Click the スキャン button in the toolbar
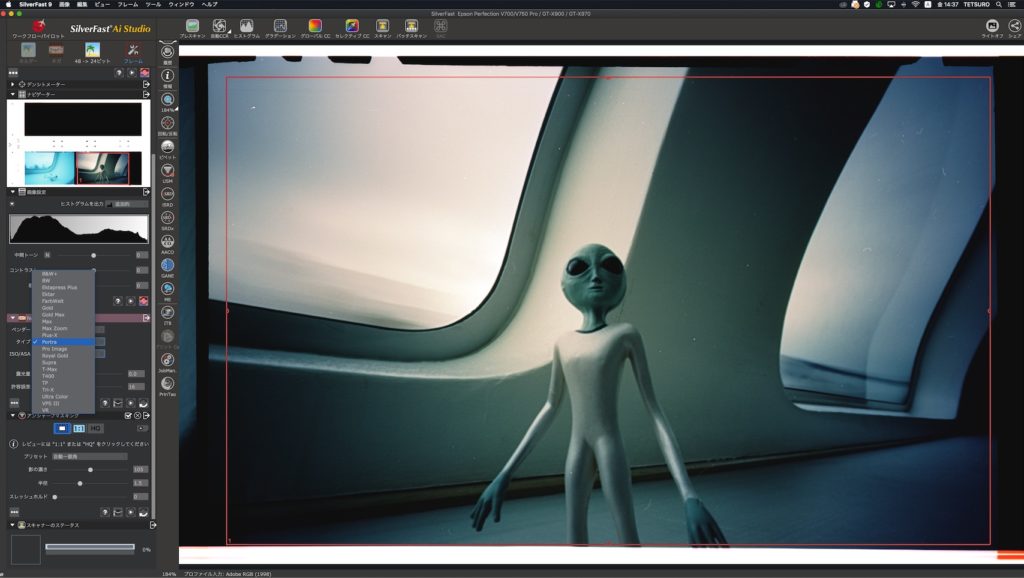1024x578 pixels. pyautogui.click(x=383, y=26)
